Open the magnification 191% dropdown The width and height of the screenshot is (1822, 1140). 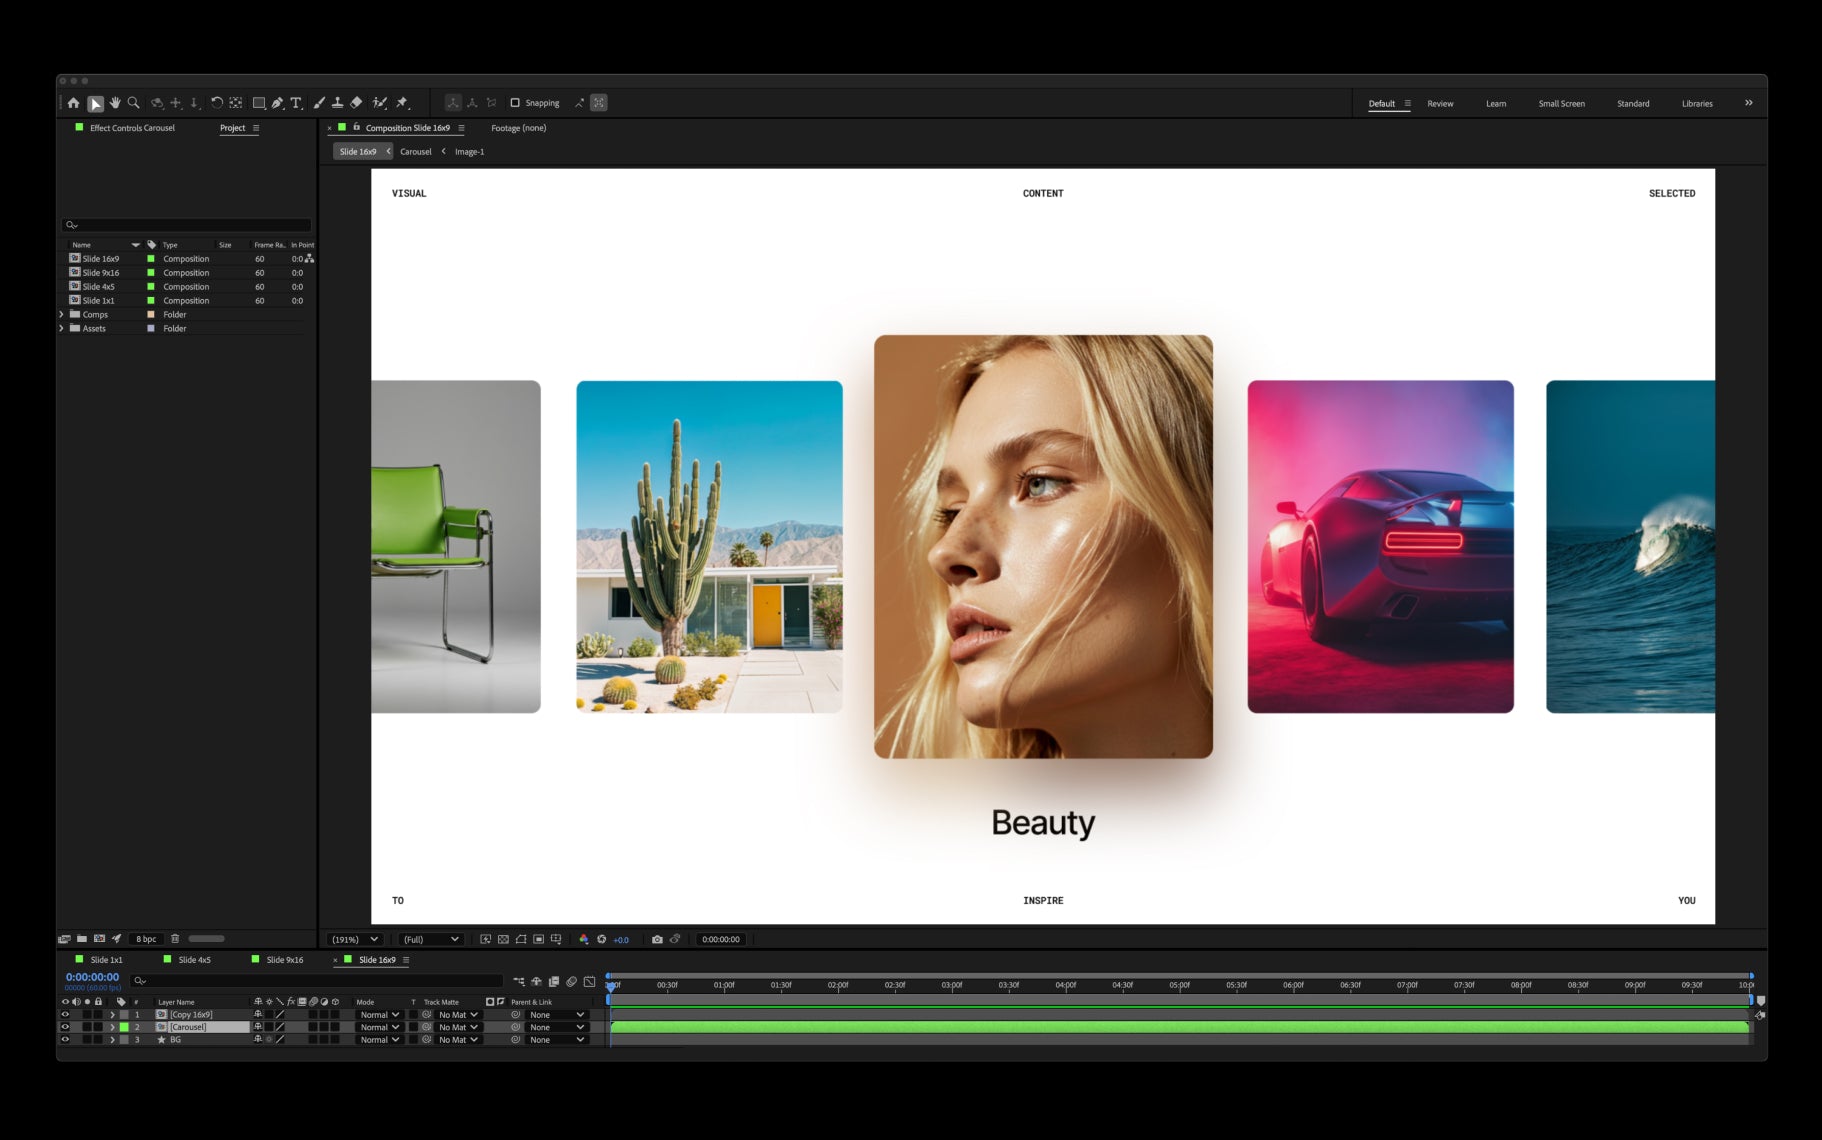tap(355, 939)
